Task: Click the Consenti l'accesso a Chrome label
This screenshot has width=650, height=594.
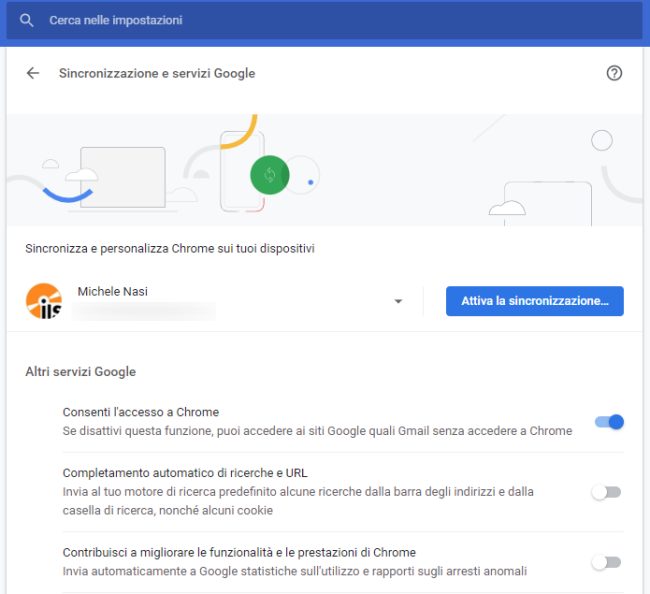Action: [x=141, y=412]
